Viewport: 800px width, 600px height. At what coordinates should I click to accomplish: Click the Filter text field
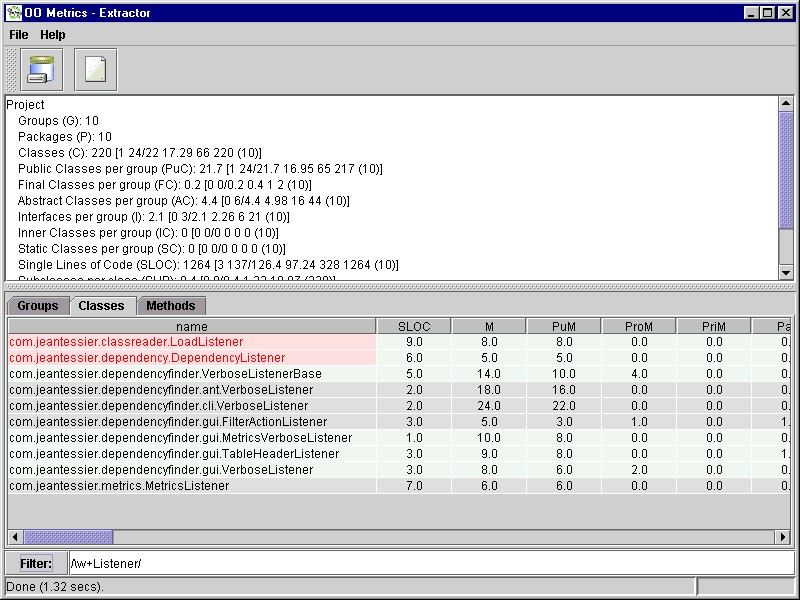click(432, 563)
